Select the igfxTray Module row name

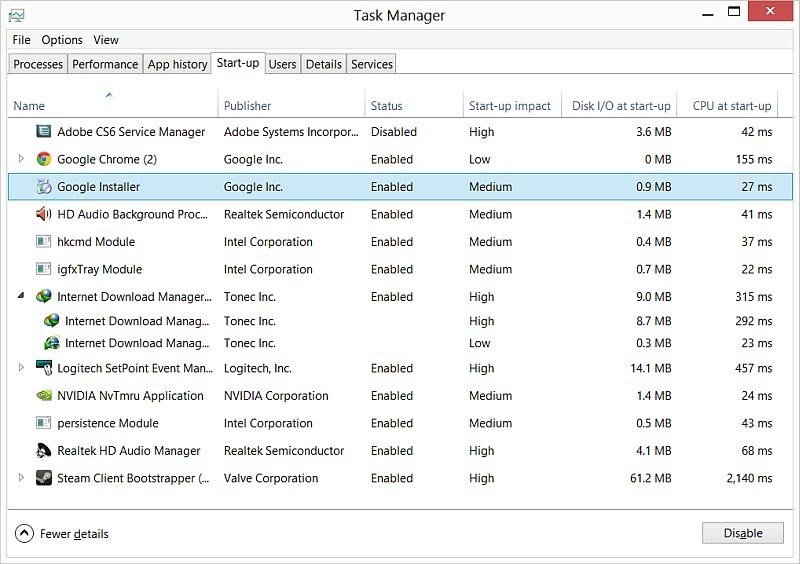click(99, 269)
